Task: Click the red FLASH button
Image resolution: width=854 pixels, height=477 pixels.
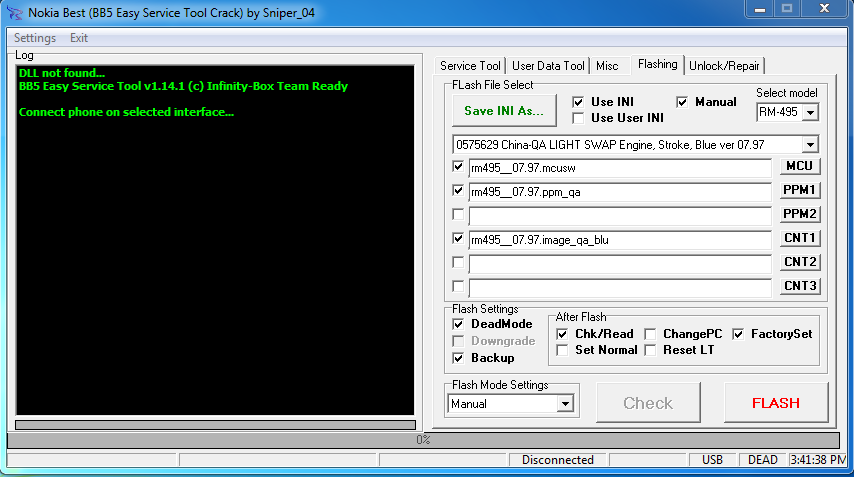Action: (x=776, y=403)
